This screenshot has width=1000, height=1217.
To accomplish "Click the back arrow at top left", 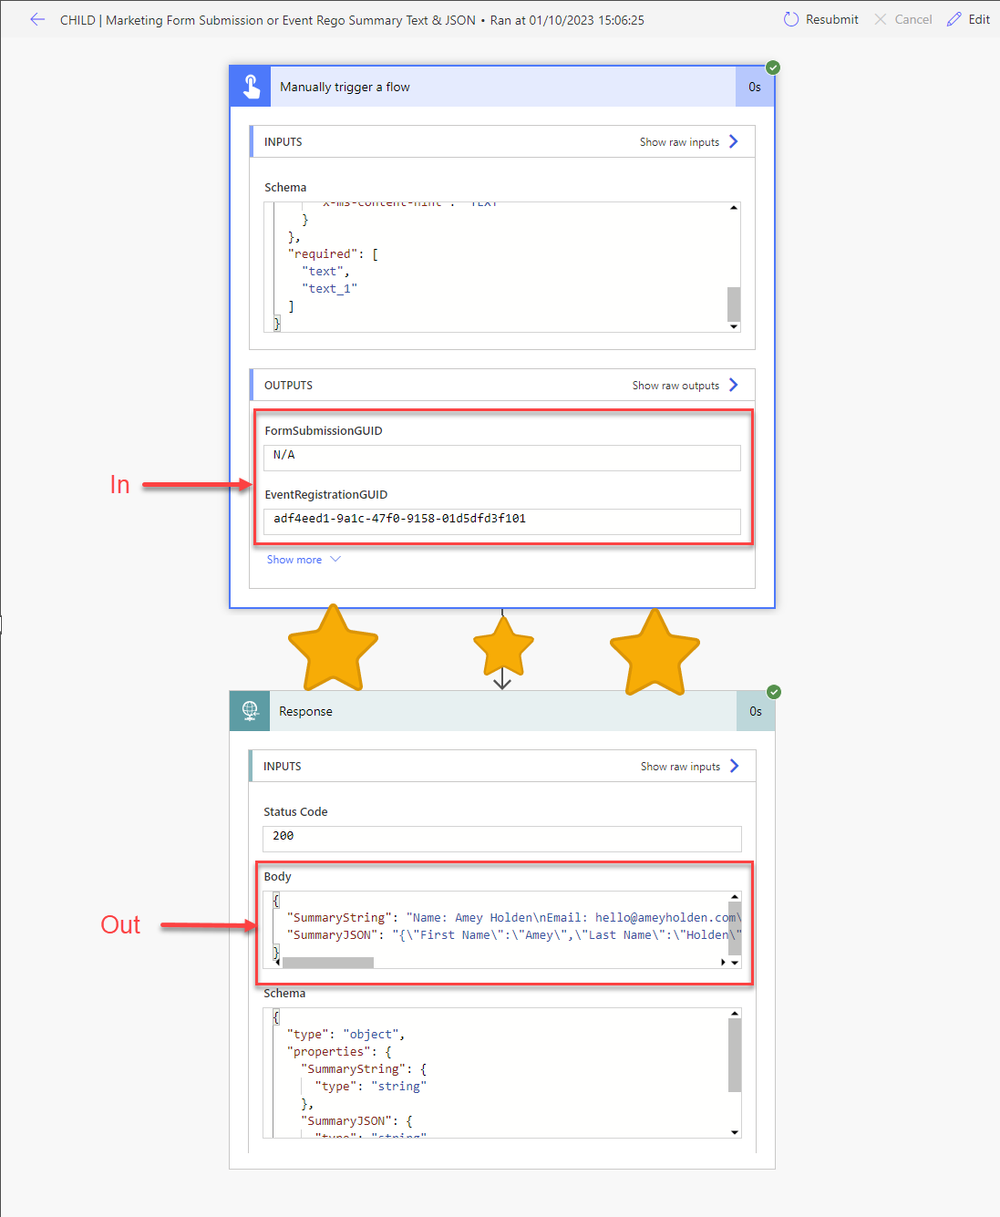I will 38,19.
